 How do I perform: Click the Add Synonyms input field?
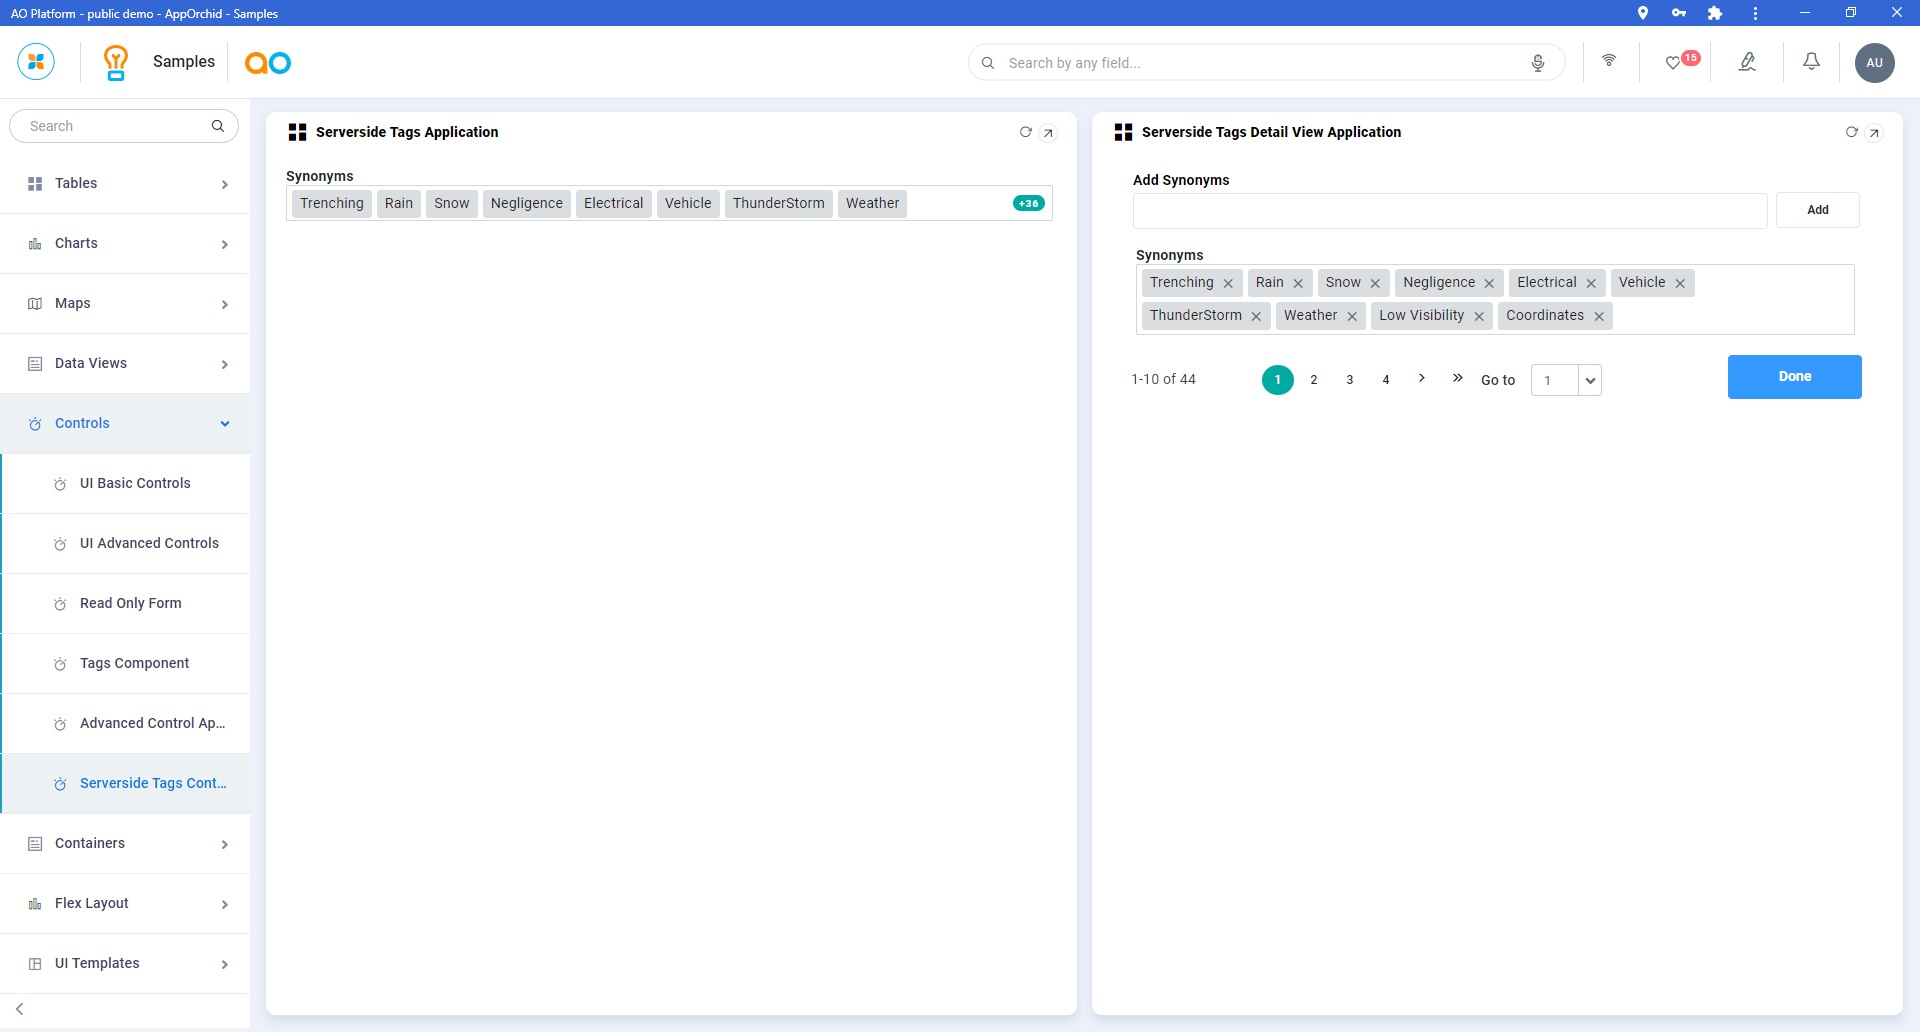click(1449, 211)
